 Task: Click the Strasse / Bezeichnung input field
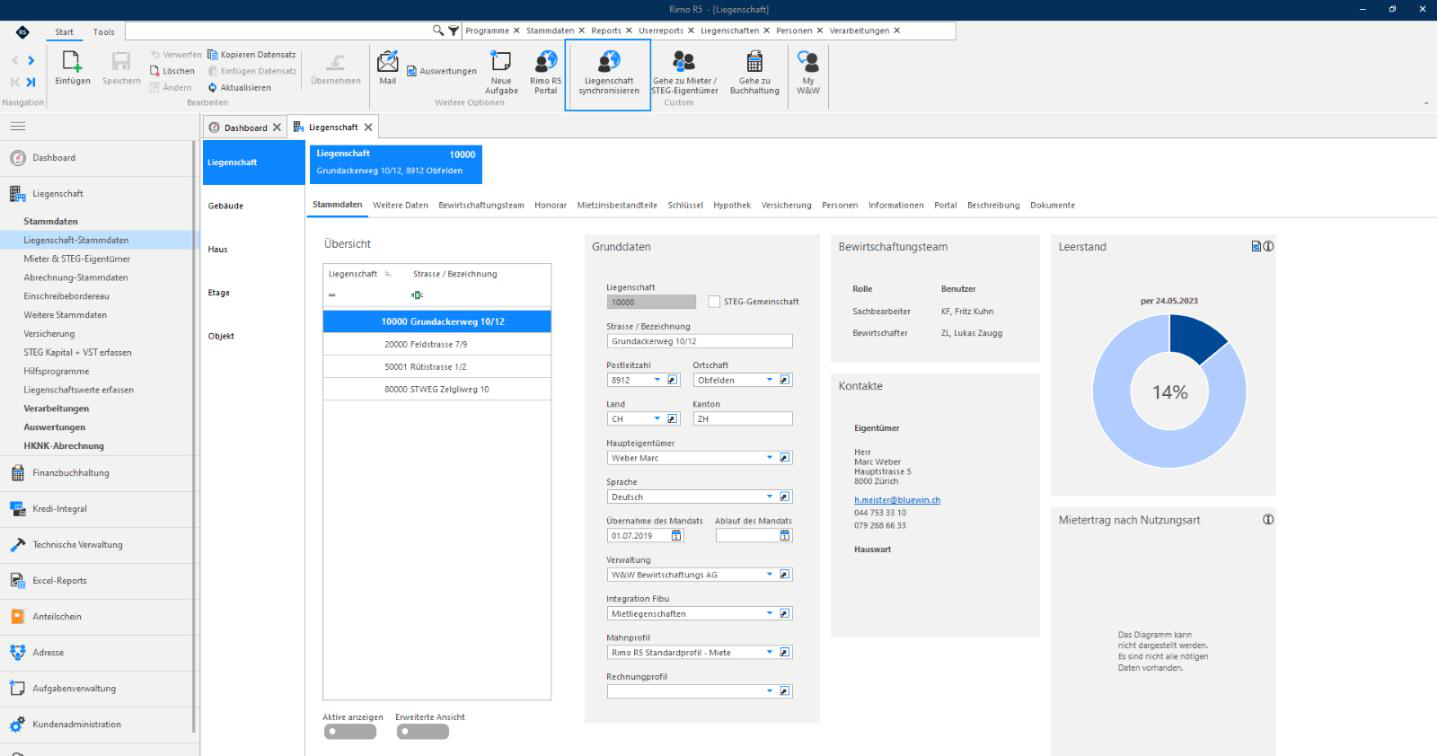tap(699, 341)
